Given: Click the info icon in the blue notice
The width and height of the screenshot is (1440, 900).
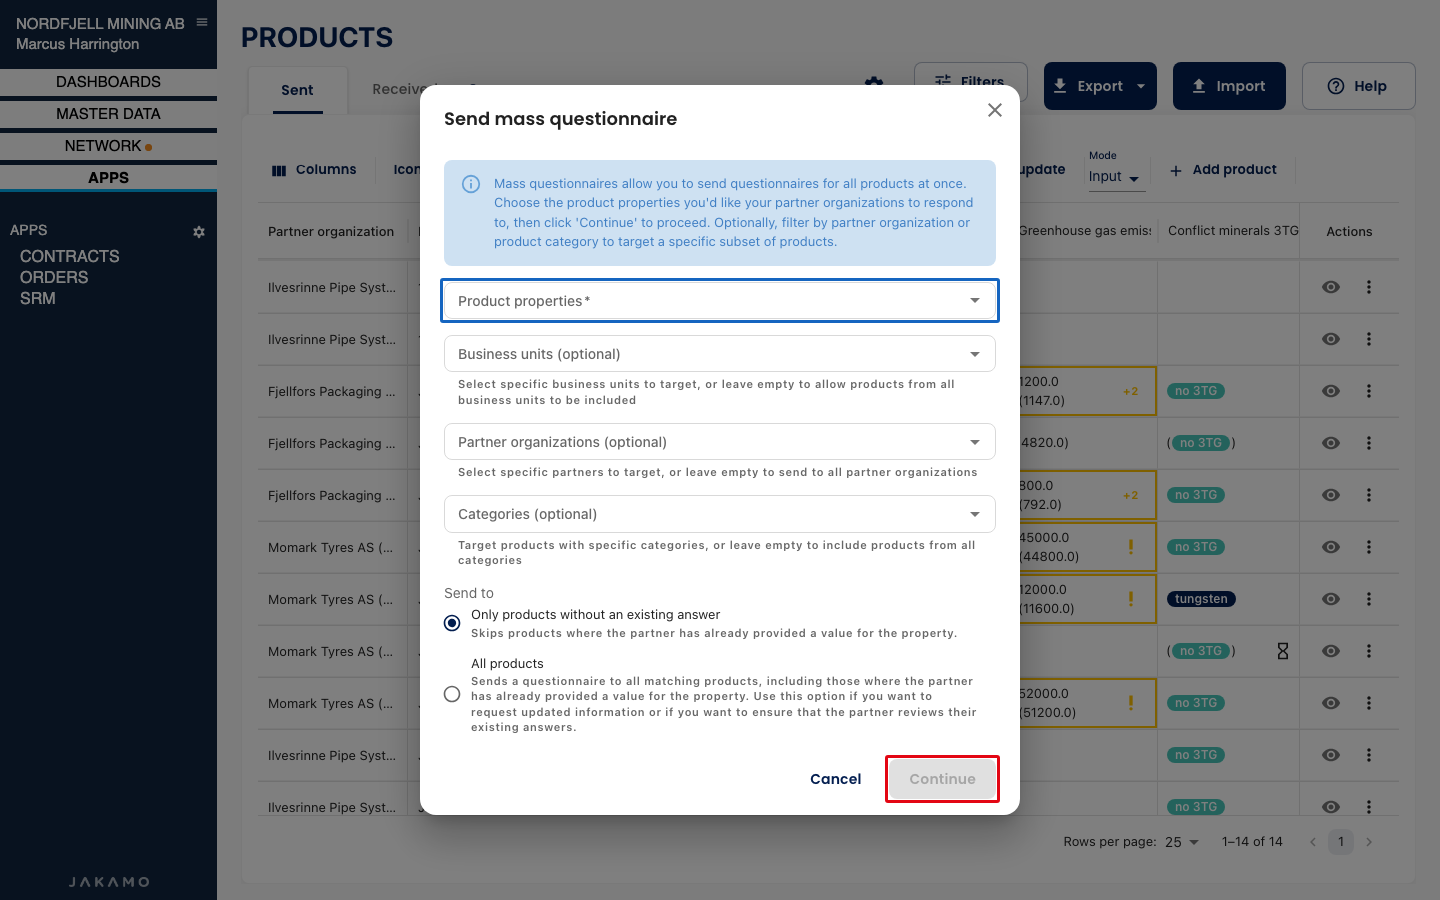Looking at the screenshot, I should click(x=471, y=184).
